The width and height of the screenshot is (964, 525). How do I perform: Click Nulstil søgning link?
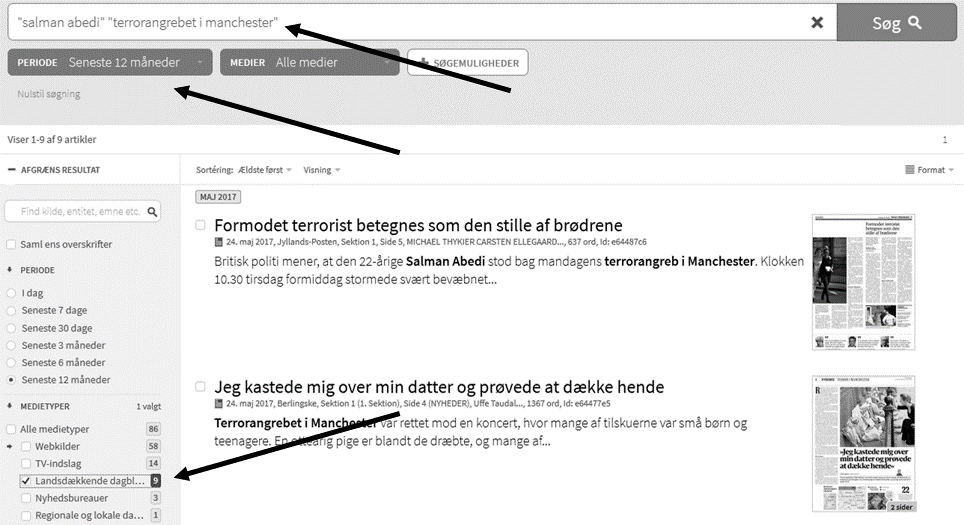point(49,94)
